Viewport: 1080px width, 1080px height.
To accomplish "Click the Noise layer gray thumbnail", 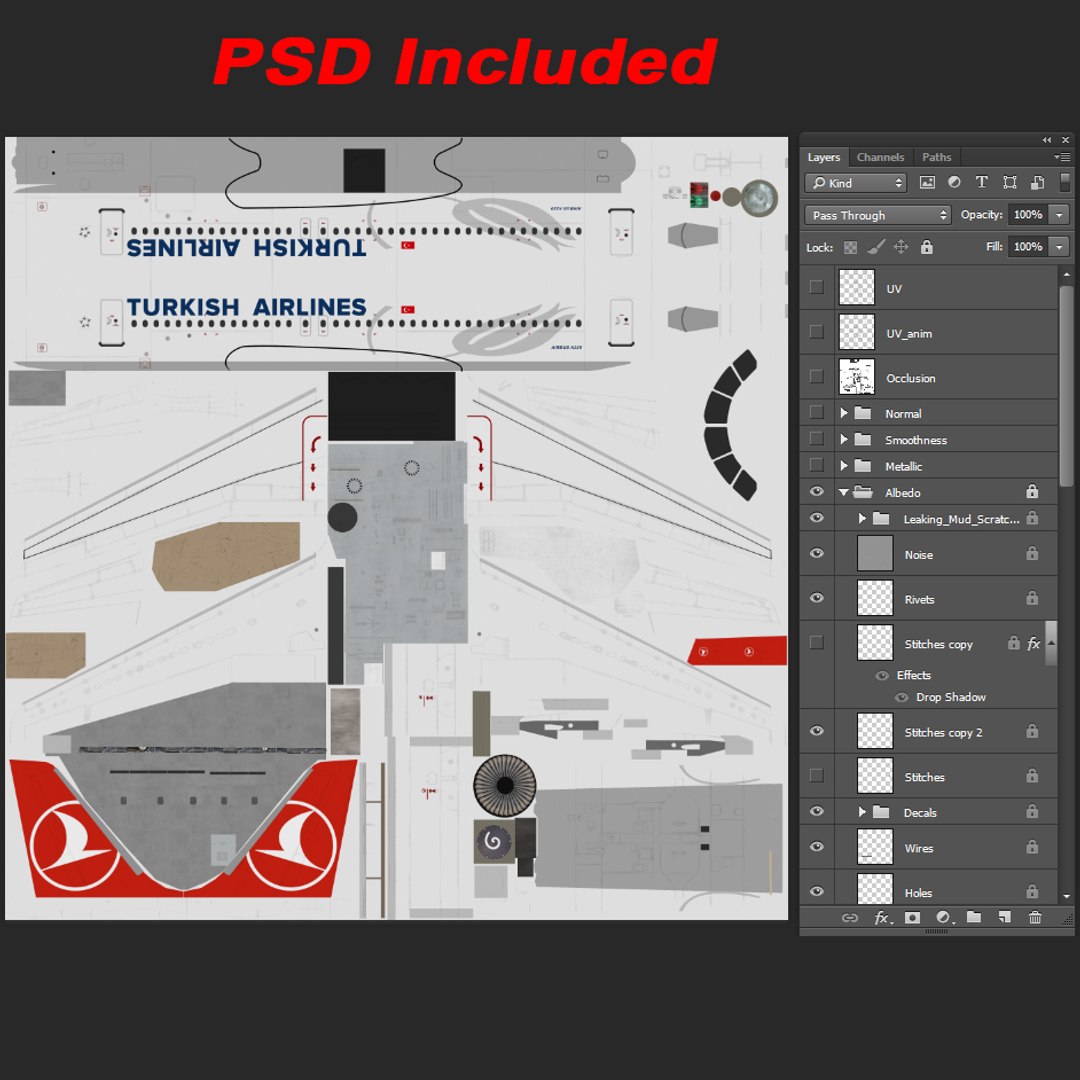I will tap(875, 553).
